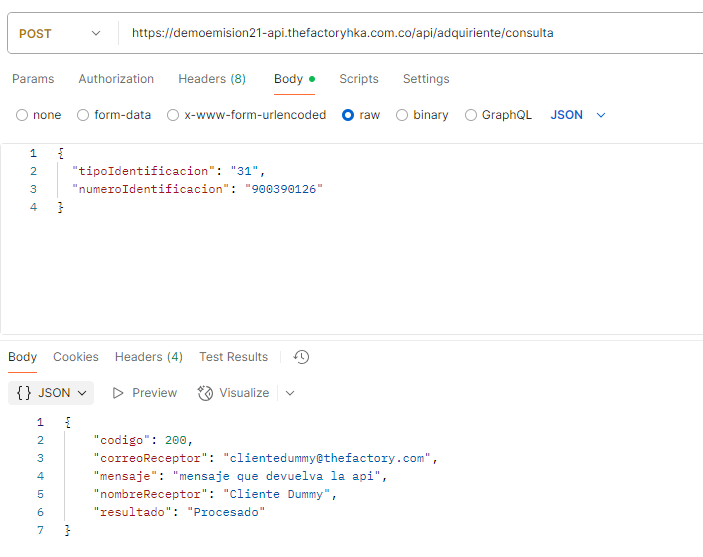Select the GraphQL radio option

[471, 115]
